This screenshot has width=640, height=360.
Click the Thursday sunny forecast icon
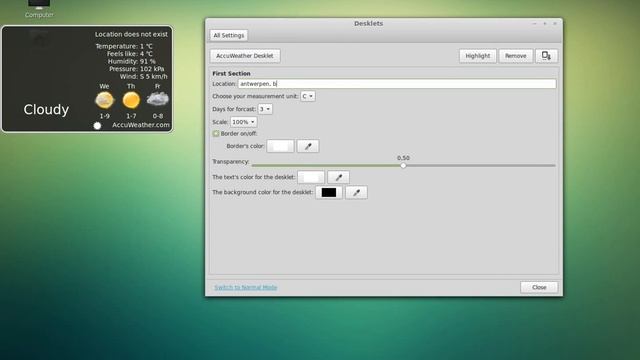pos(131,100)
